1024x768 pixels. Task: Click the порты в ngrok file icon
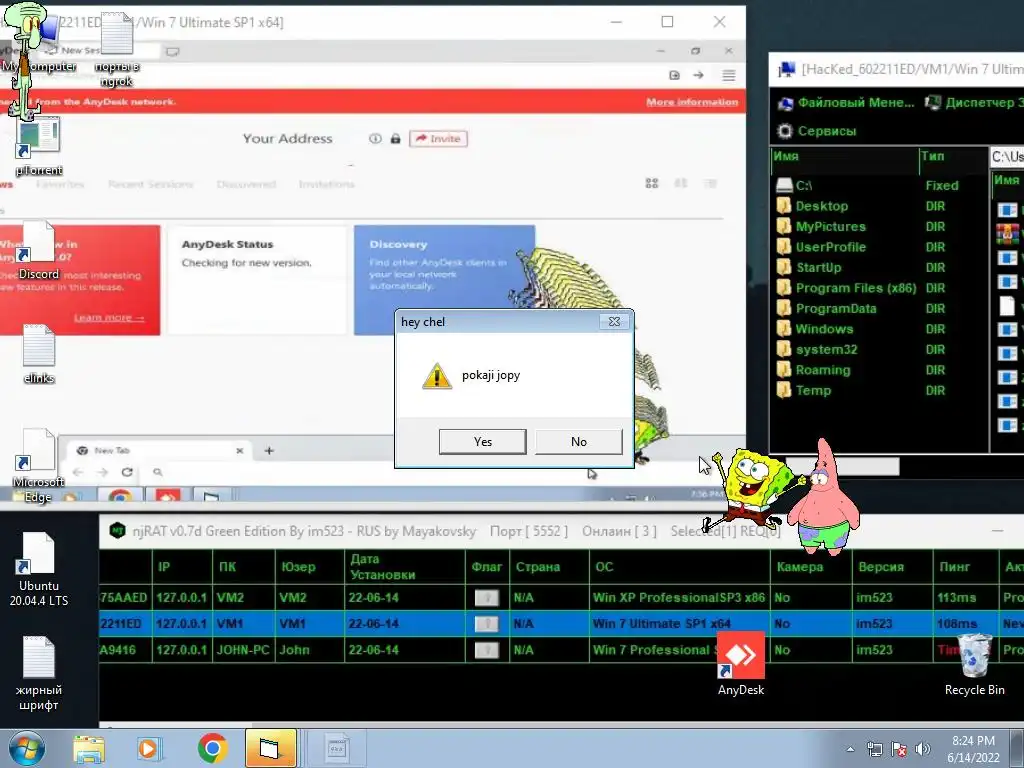117,49
